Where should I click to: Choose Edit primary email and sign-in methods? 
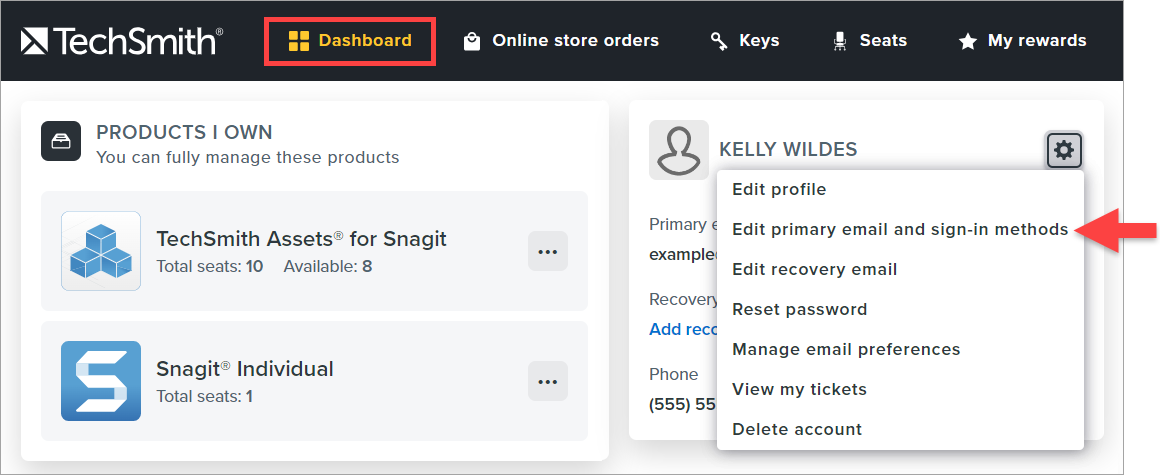coord(900,229)
